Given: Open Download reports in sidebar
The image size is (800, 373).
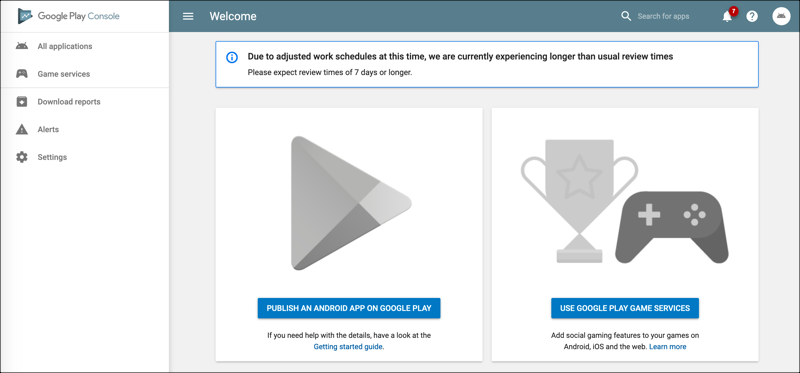Looking at the screenshot, I should (85, 102).
